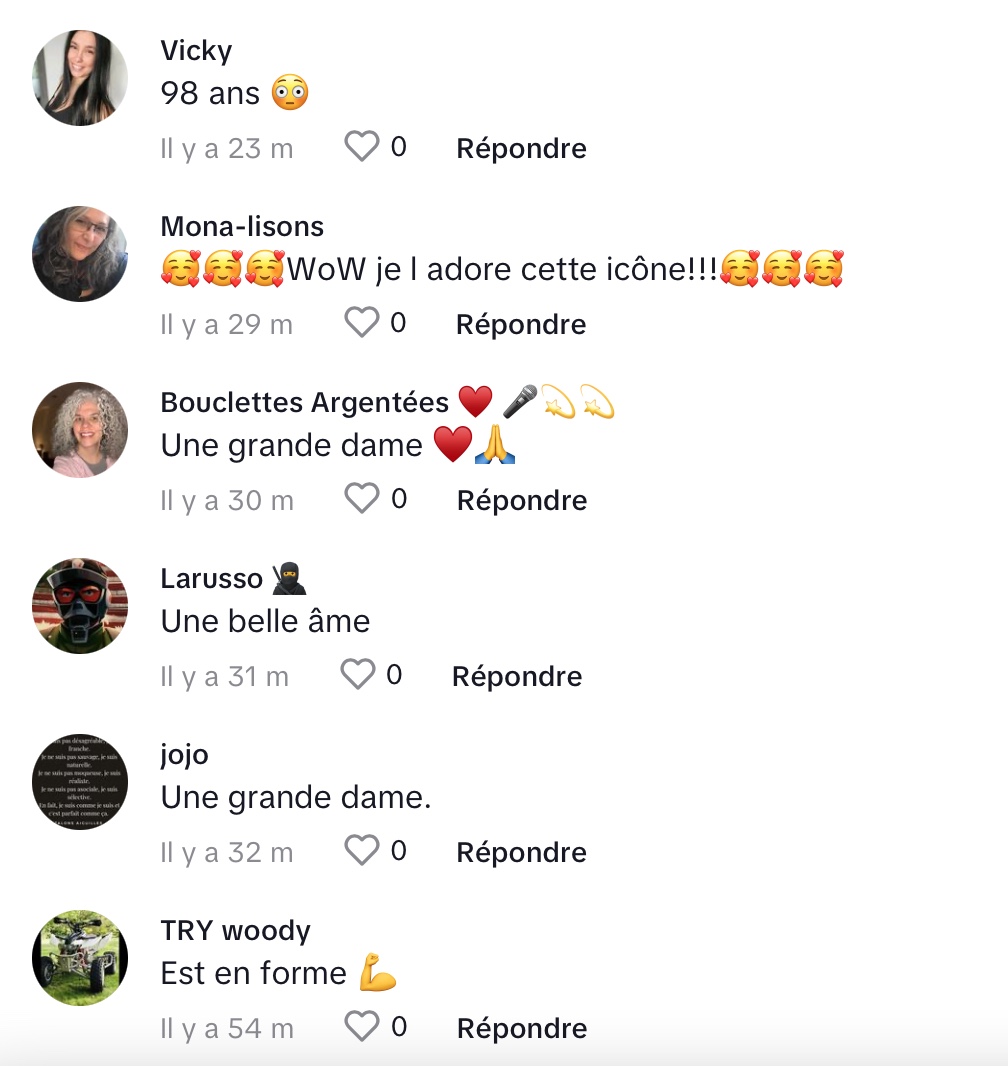Open Mona-lisons' profile avatar
1008x1066 pixels.
80,254
